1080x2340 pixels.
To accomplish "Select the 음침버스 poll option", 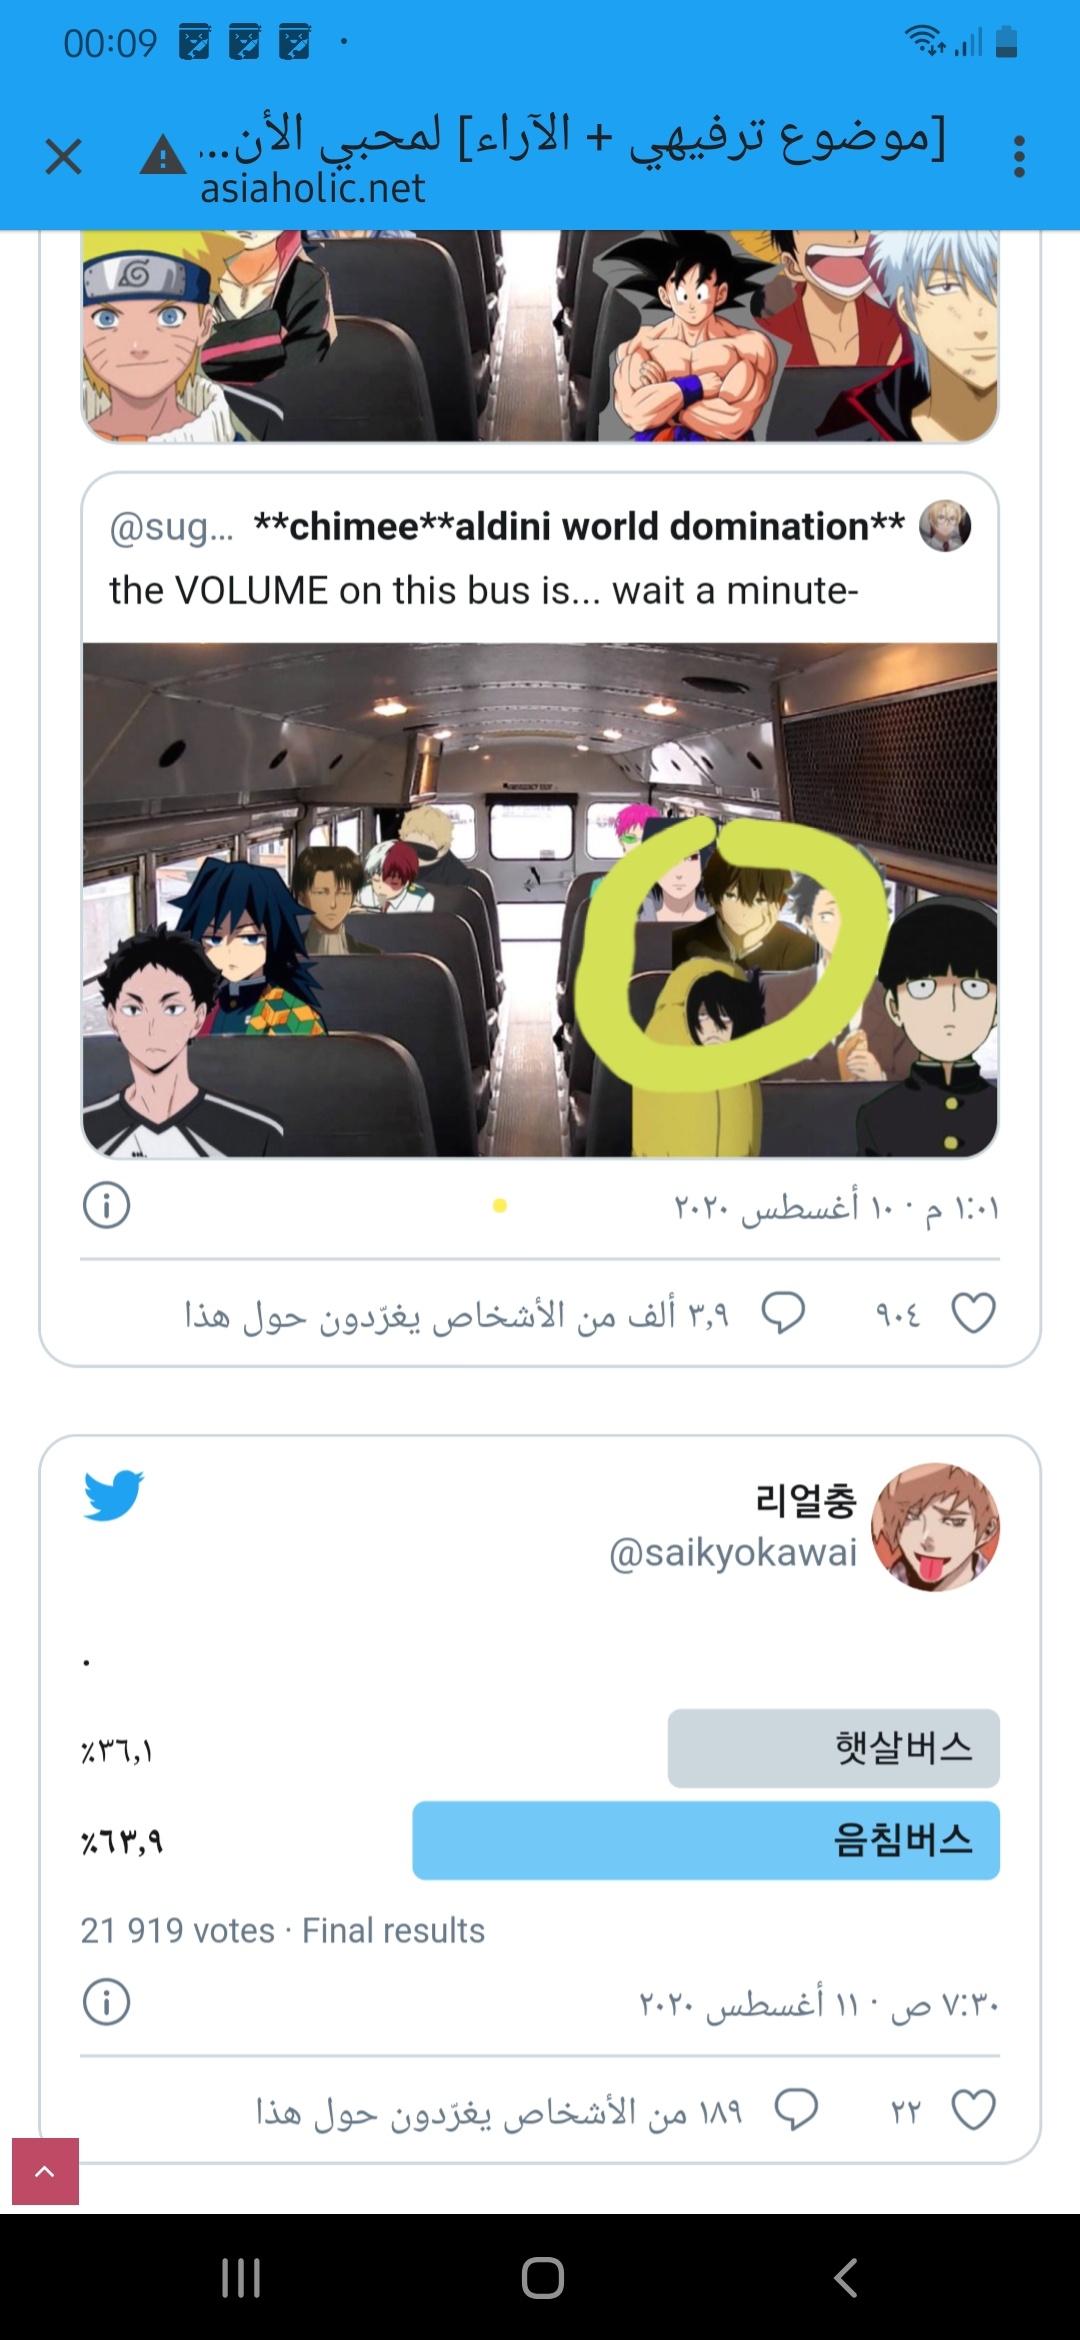I will [x=706, y=1840].
